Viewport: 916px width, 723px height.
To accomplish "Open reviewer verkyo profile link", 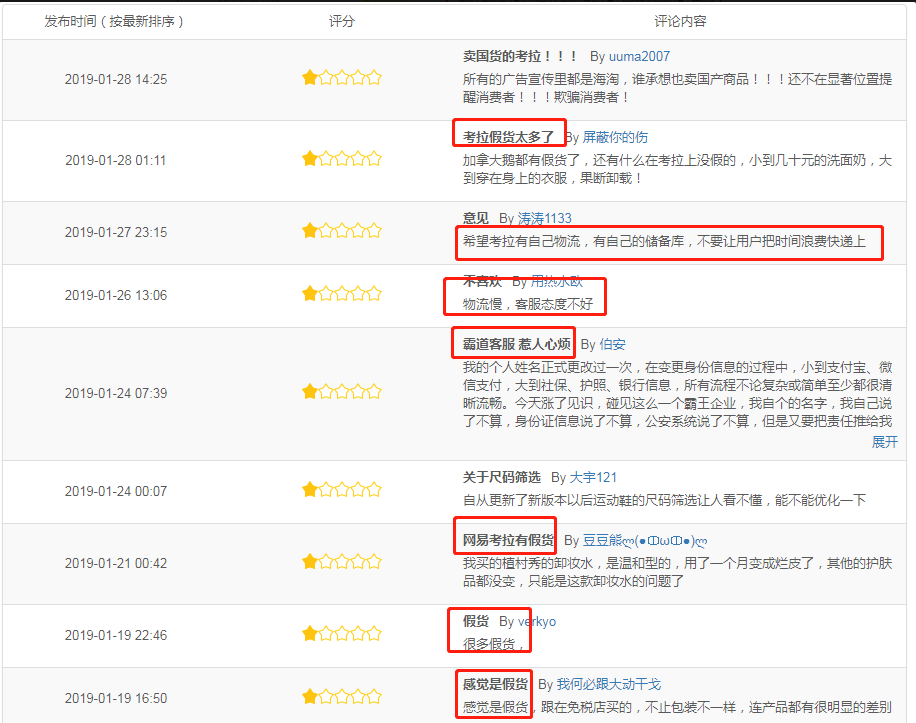I will tap(537, 621).
